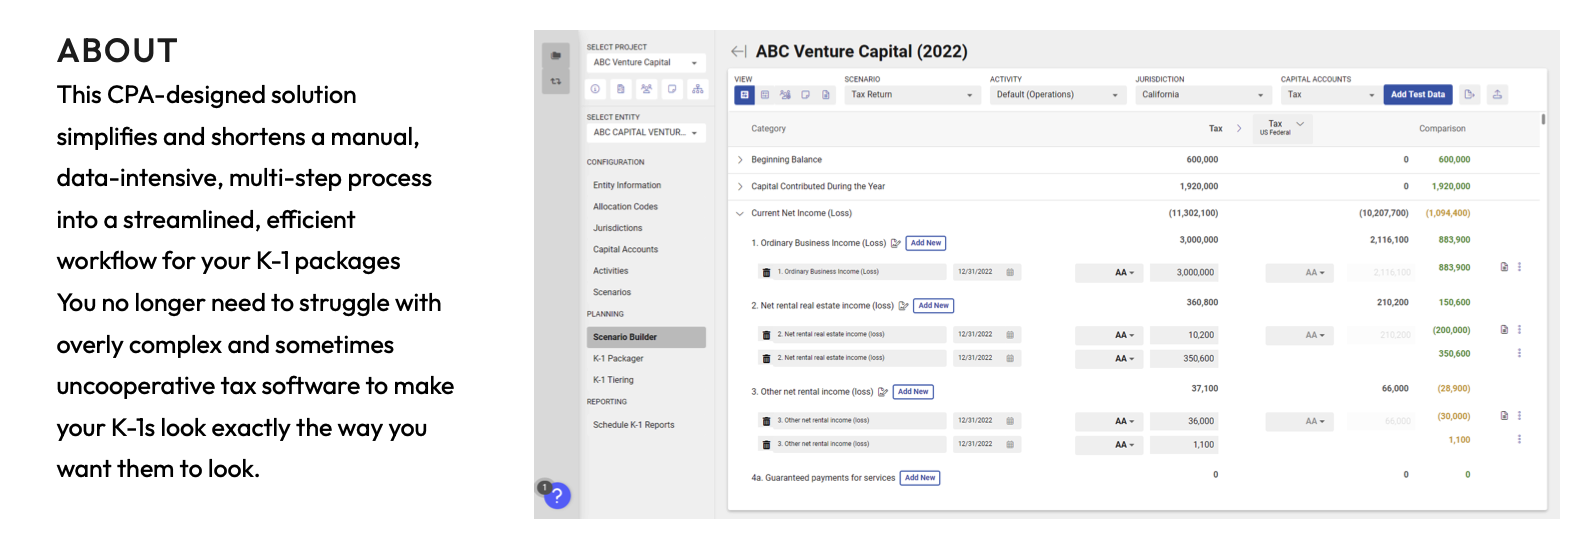Screen dimensions: 1595x539
Task: Switch to the people view icon under View
Action: 785,95
